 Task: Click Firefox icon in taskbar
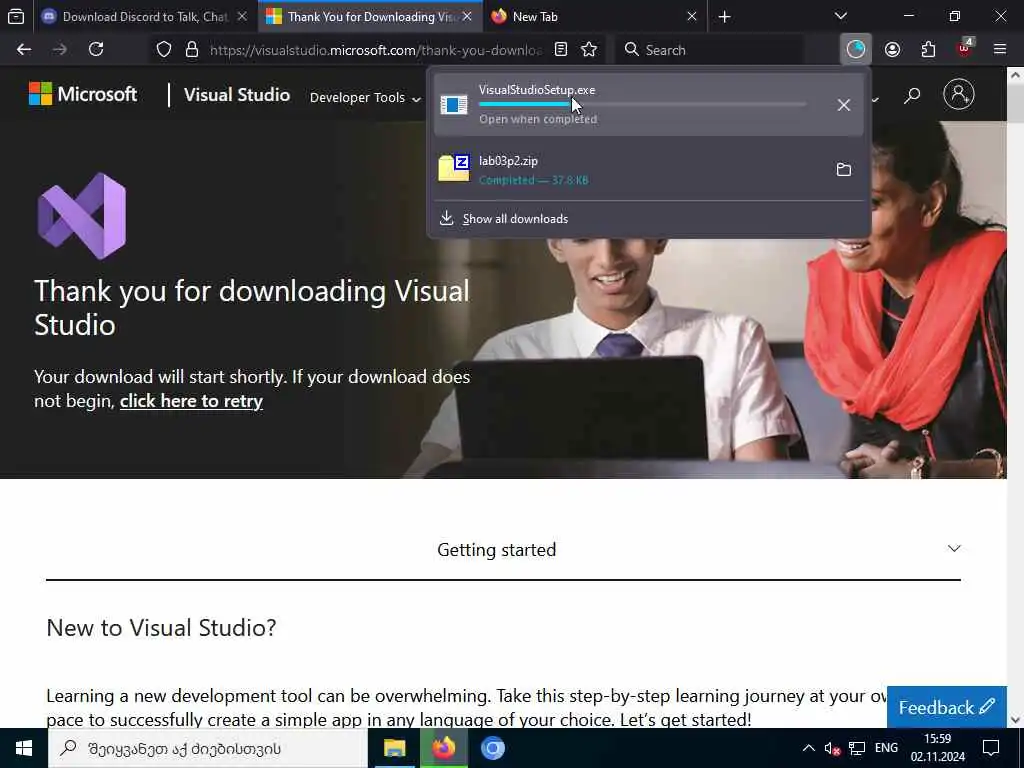point(443,748)
